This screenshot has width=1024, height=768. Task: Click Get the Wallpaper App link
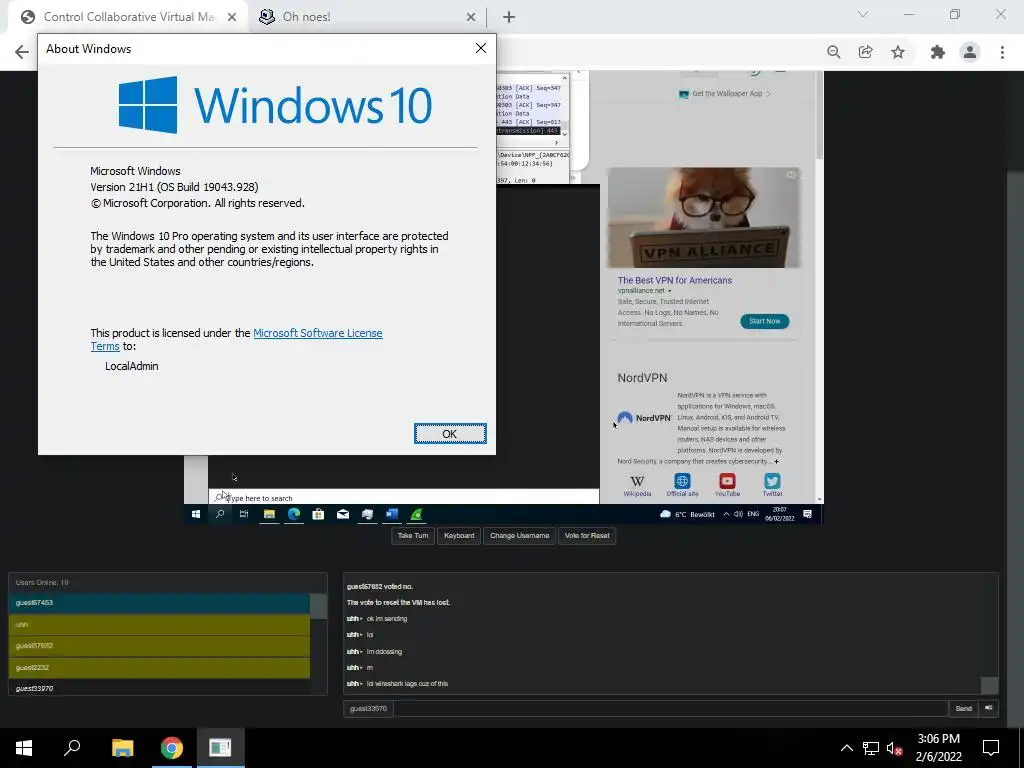pyautogui.click(x=726, y=93)
